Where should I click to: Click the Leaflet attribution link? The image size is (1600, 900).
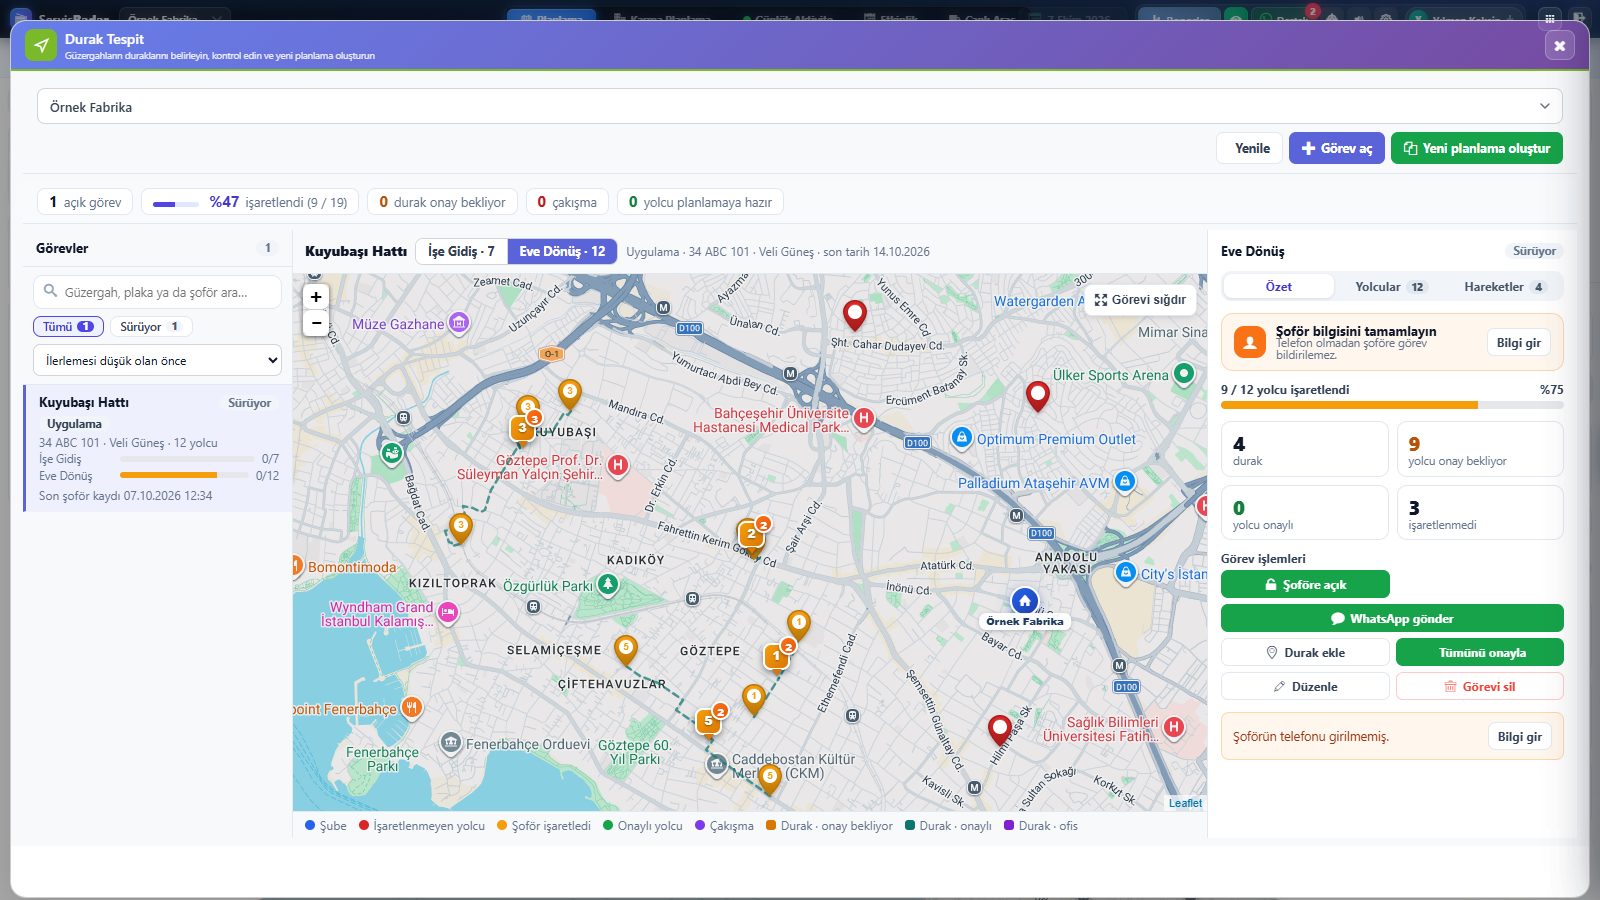pos(1185,803)
